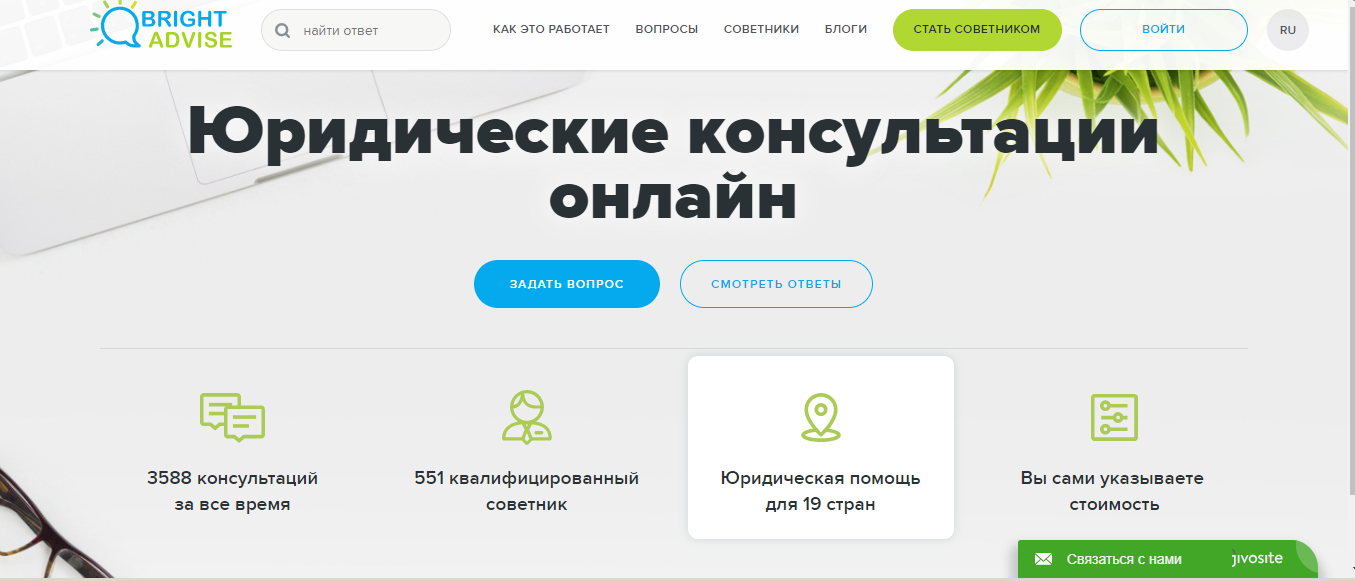Select '3588 консультаций за все время' text
The image size is (1355, 581).
232,491
